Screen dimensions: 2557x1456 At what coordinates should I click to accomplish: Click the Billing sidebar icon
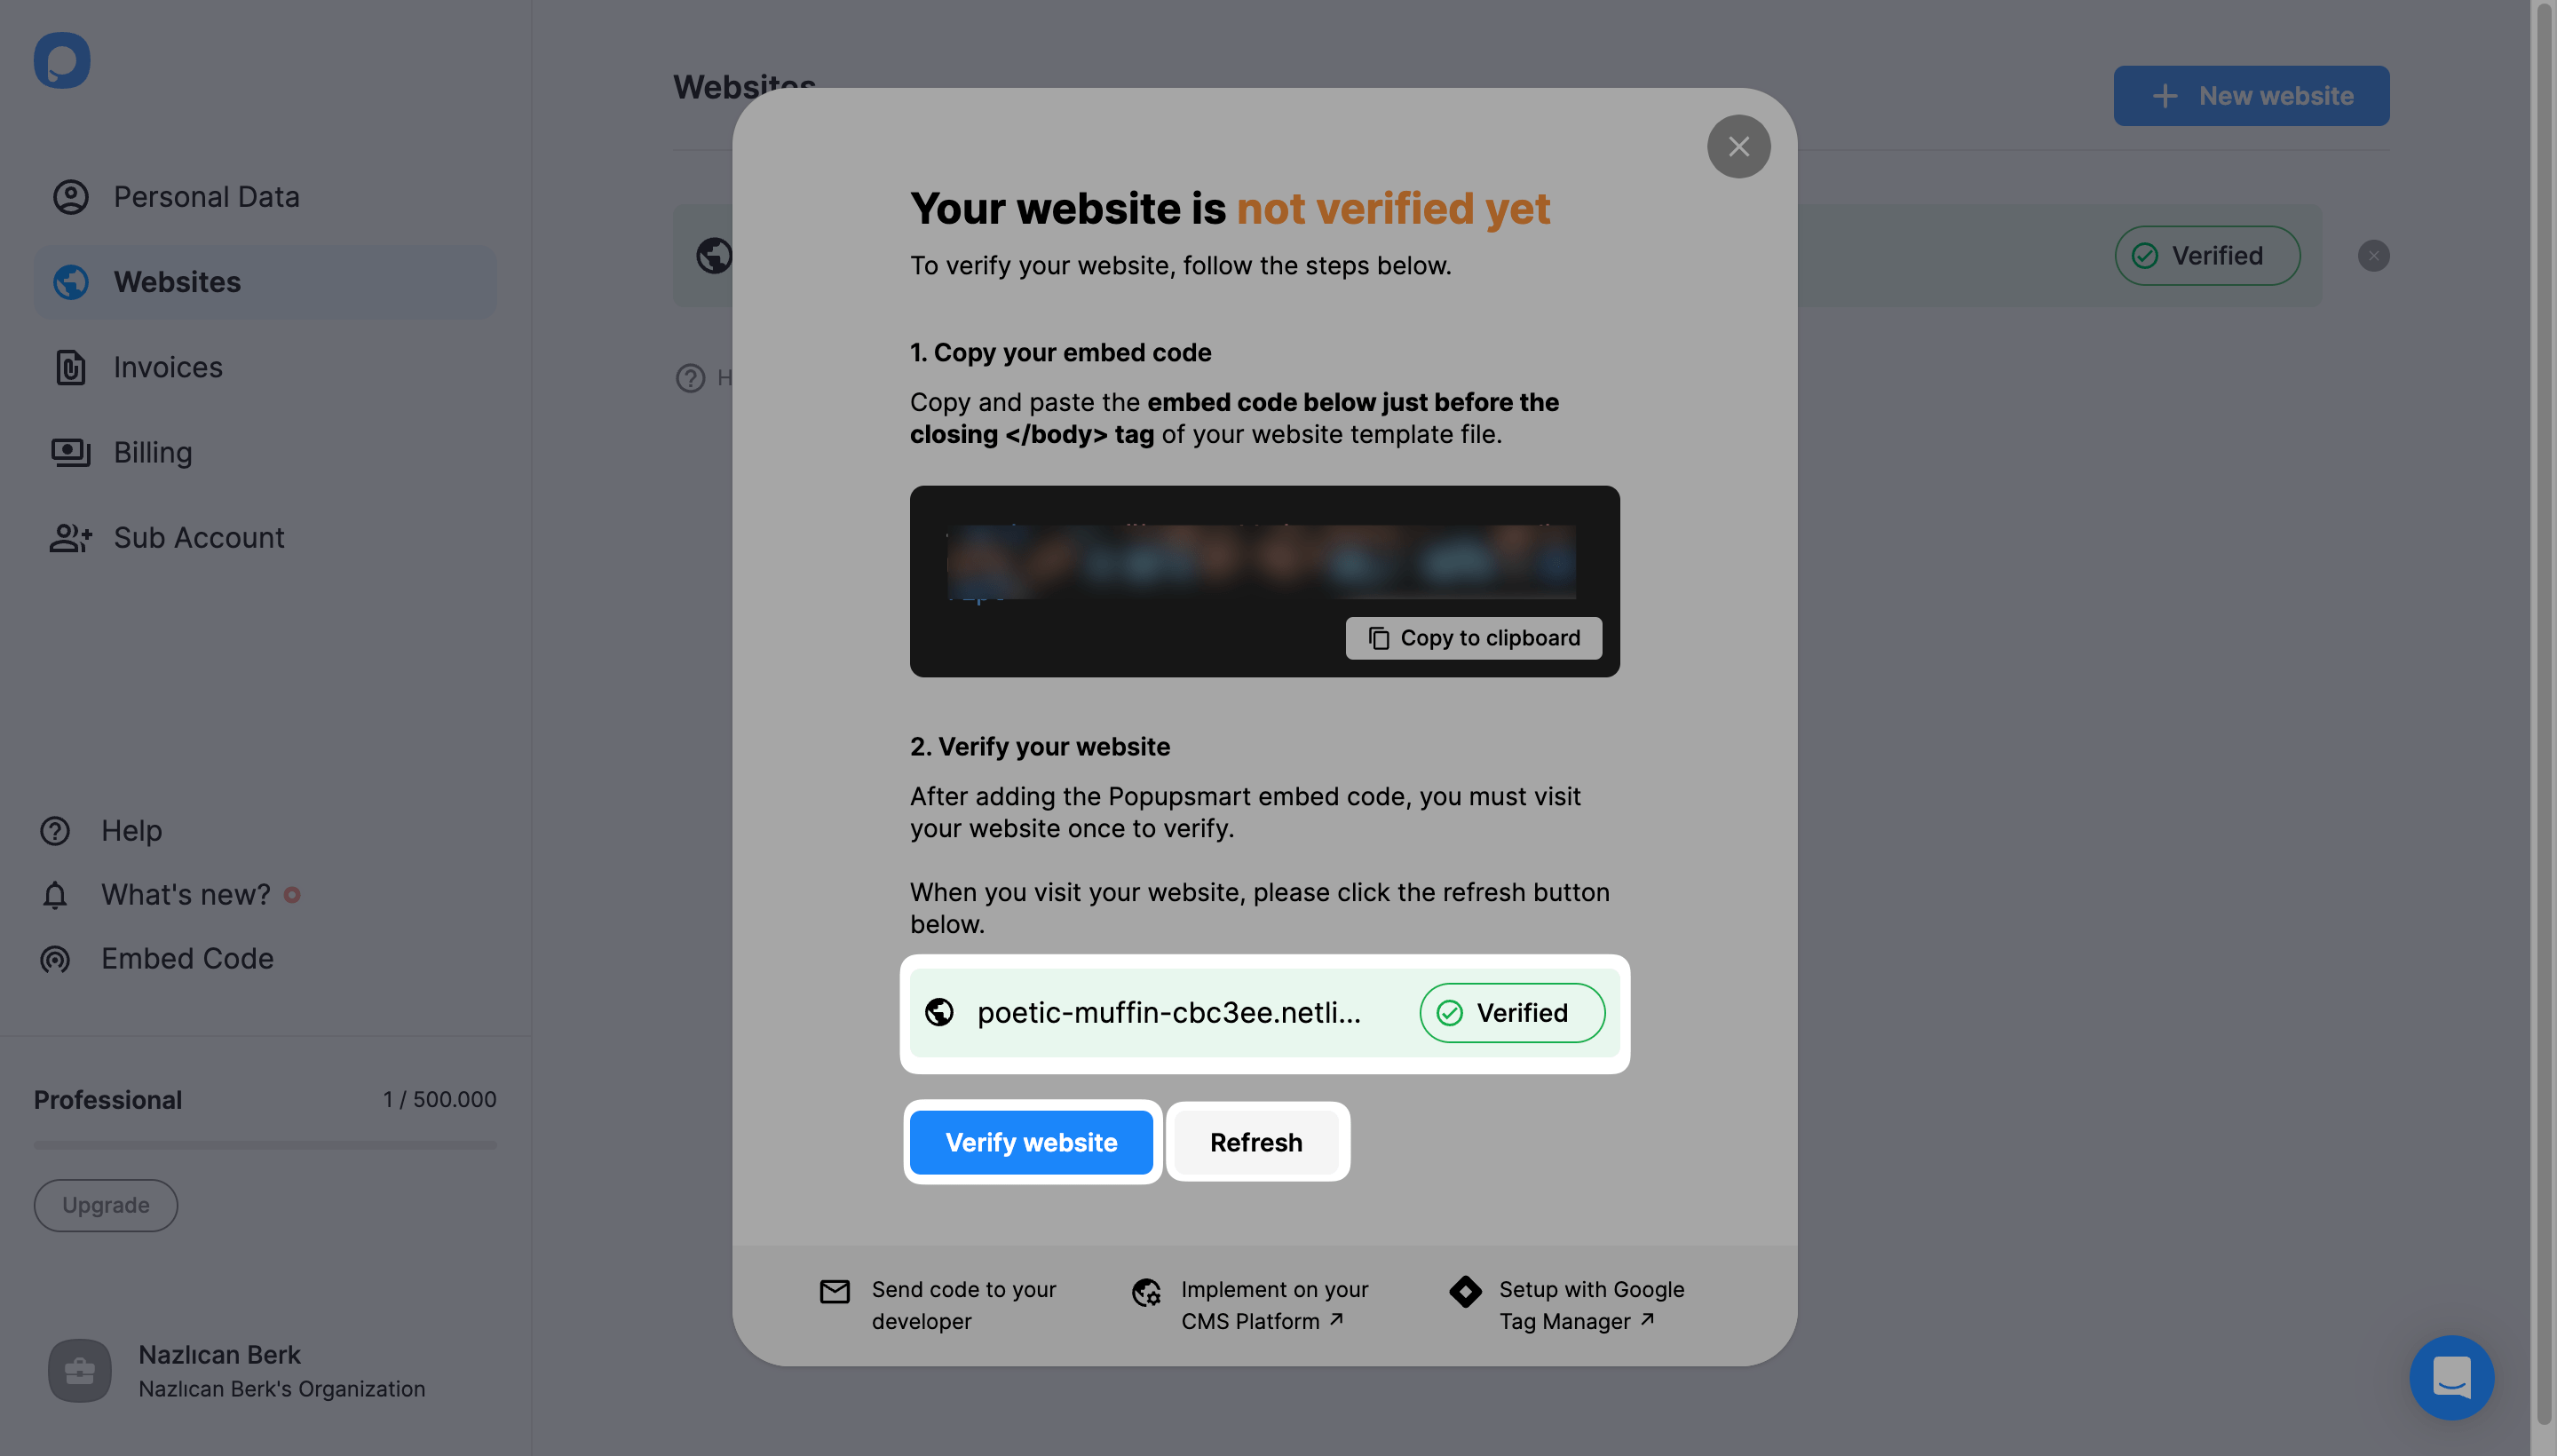(x=70, y=453)
